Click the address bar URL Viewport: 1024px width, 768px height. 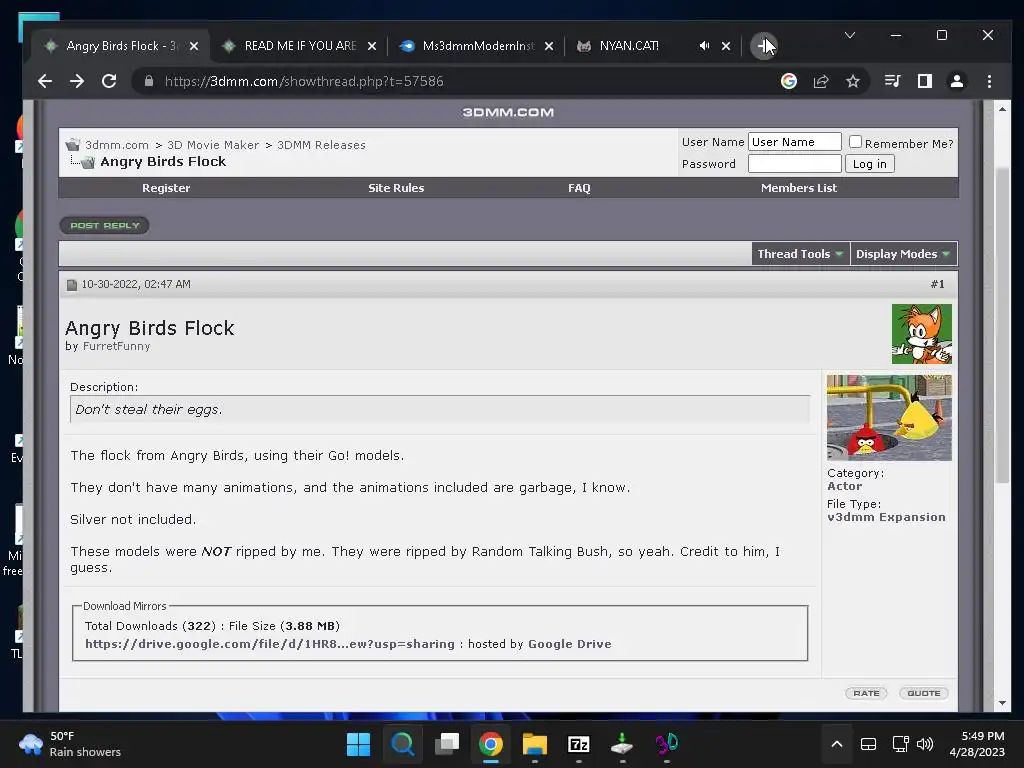tap(304, 81)
